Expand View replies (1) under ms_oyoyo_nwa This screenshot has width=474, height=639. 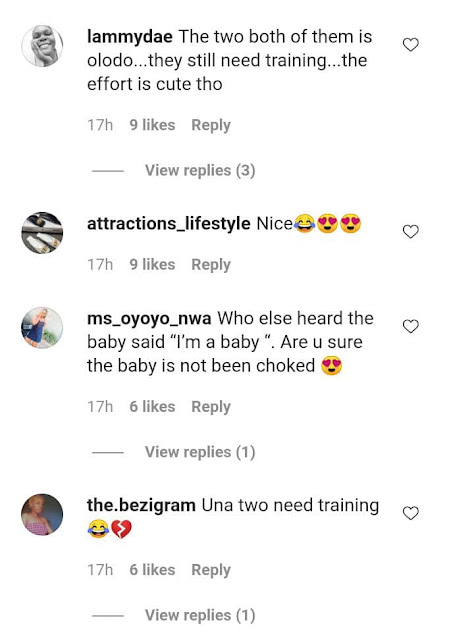point(200,452)
